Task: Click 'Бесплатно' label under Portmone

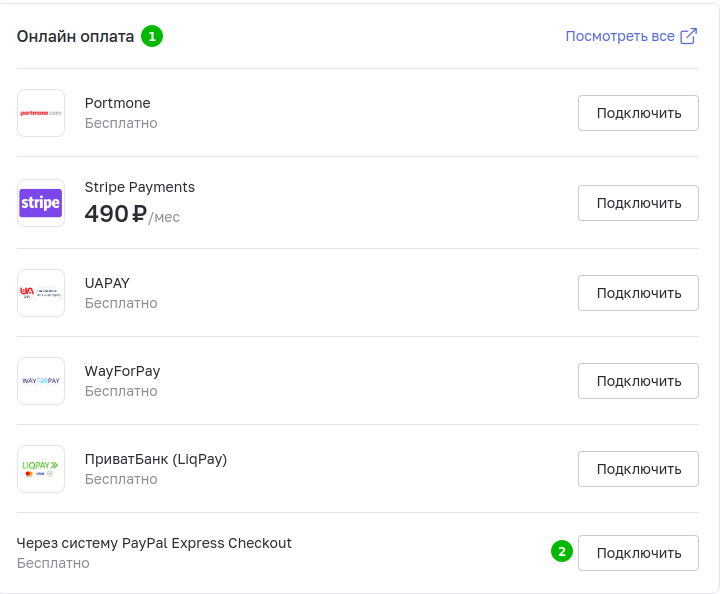Action: pyautogui.click(x=121, y=123)
